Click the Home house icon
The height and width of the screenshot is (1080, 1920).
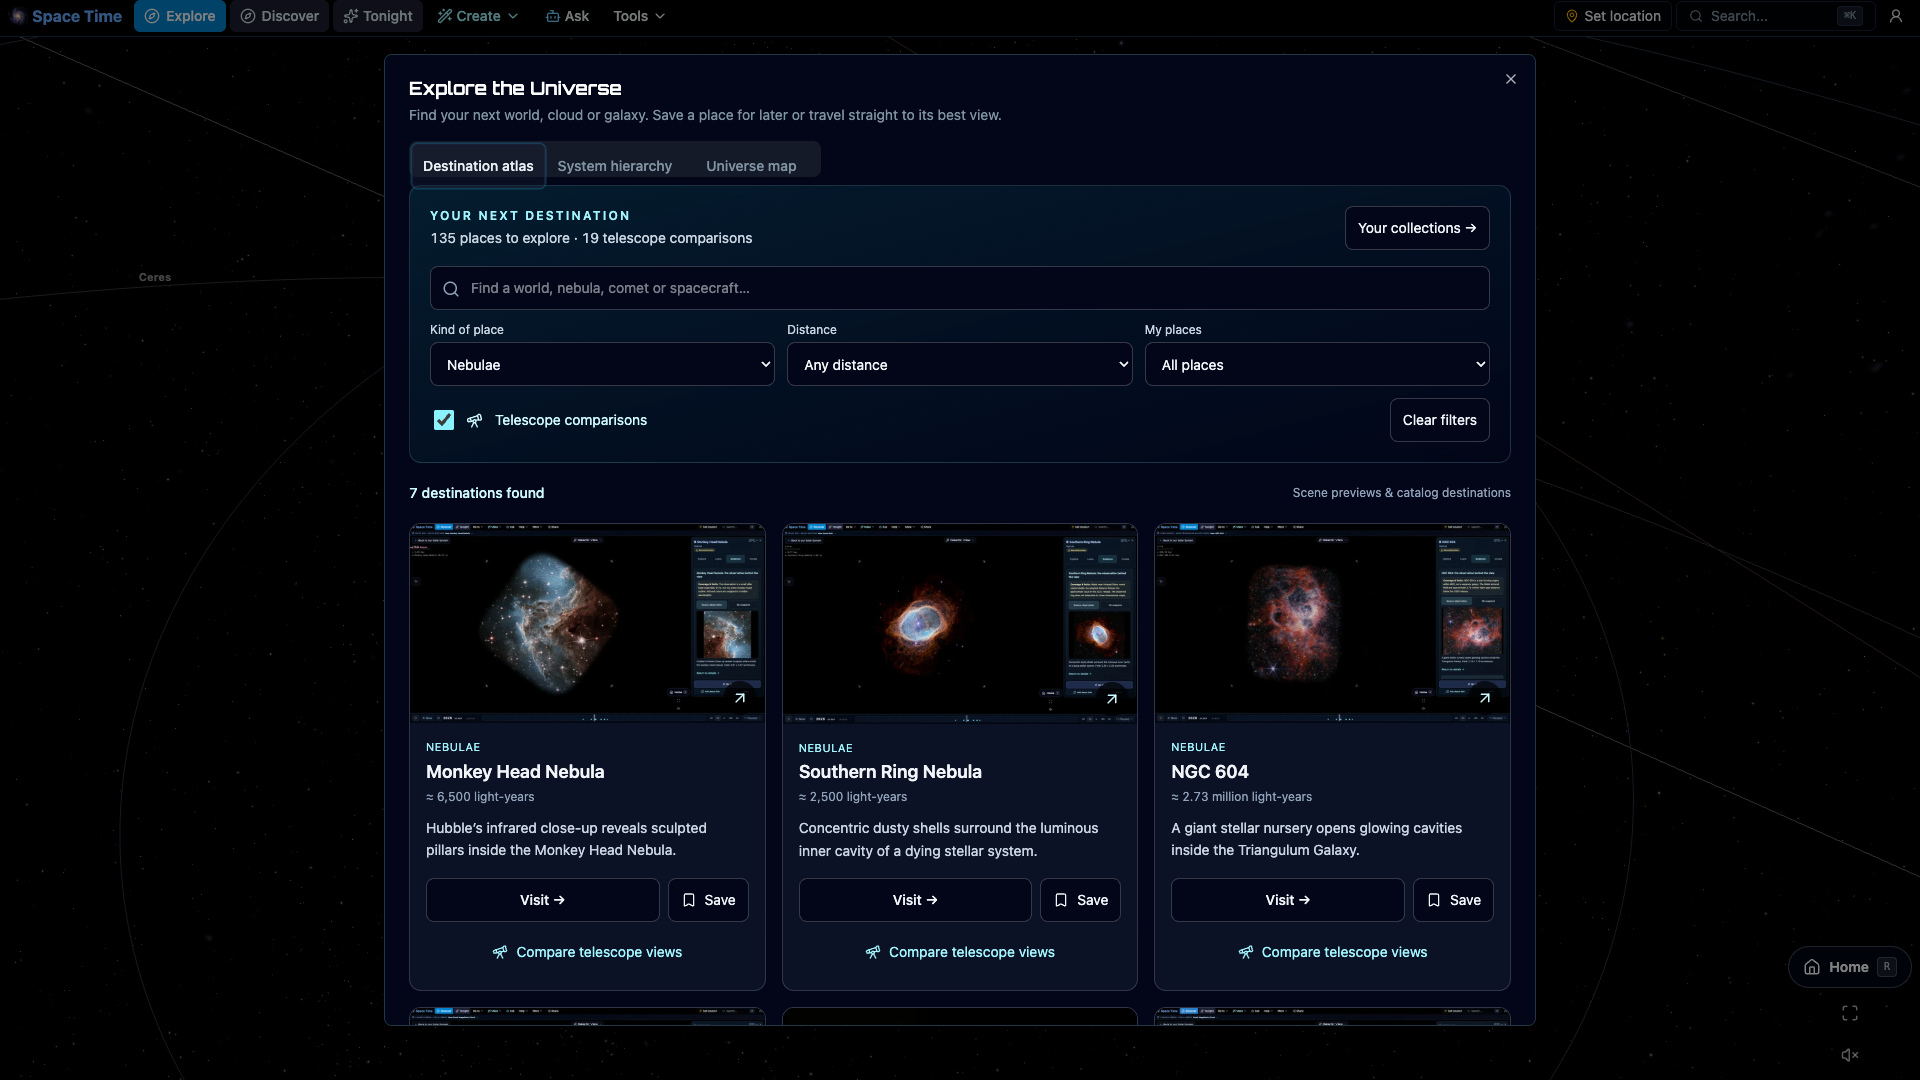[x=1812, y=967]
